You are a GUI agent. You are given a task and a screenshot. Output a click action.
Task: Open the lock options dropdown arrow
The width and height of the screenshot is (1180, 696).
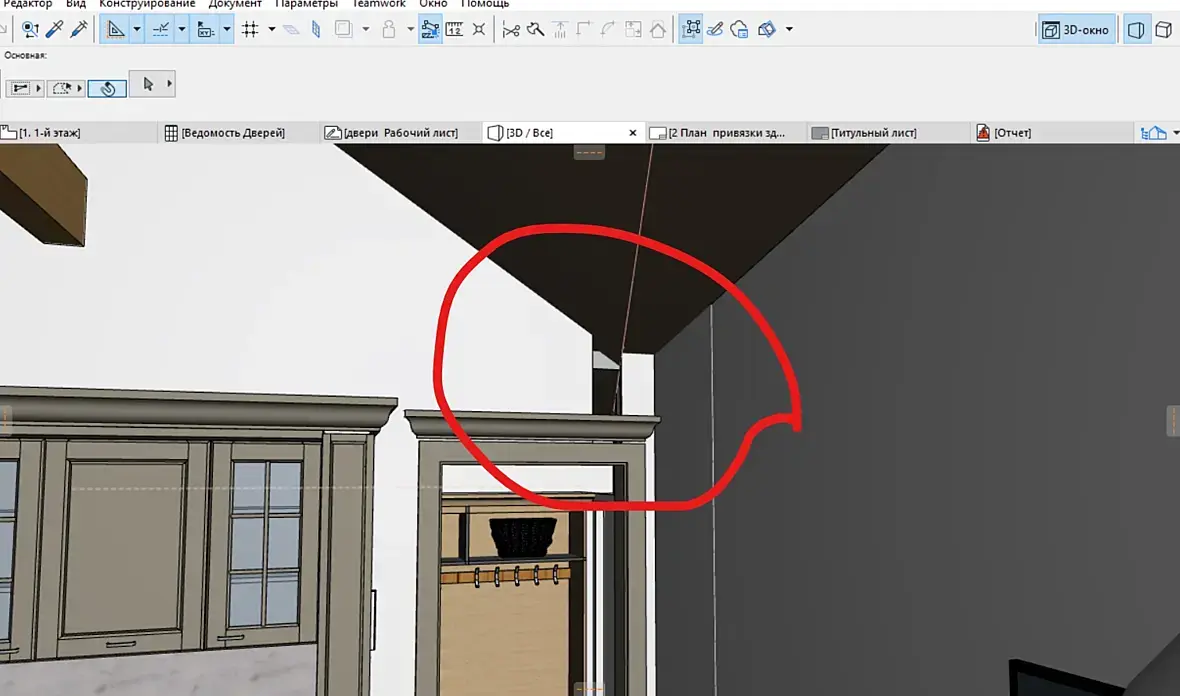point(410,29)
